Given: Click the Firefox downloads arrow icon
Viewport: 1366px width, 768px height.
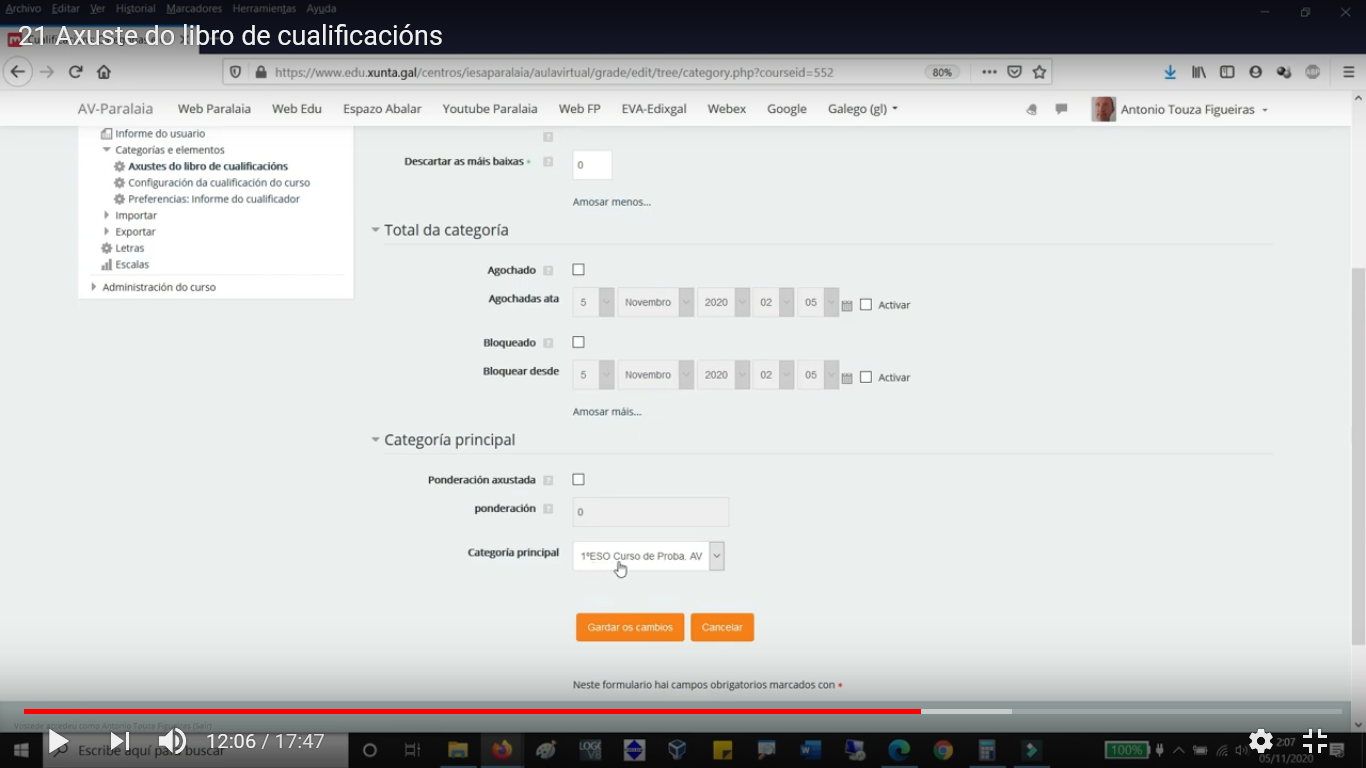Looking at the screenshot, I should click(x=1170, y=72).
